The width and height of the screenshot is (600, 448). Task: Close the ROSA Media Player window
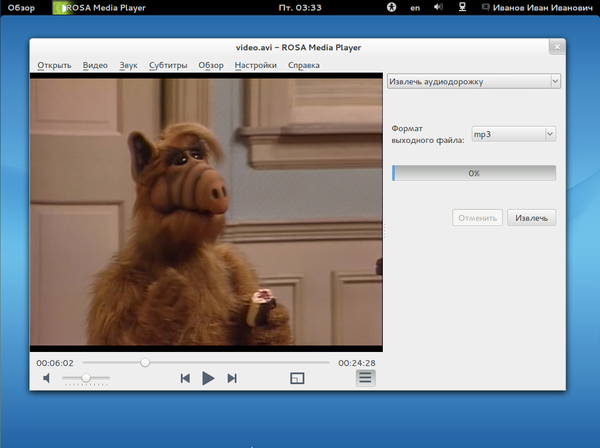click(557, 47)
